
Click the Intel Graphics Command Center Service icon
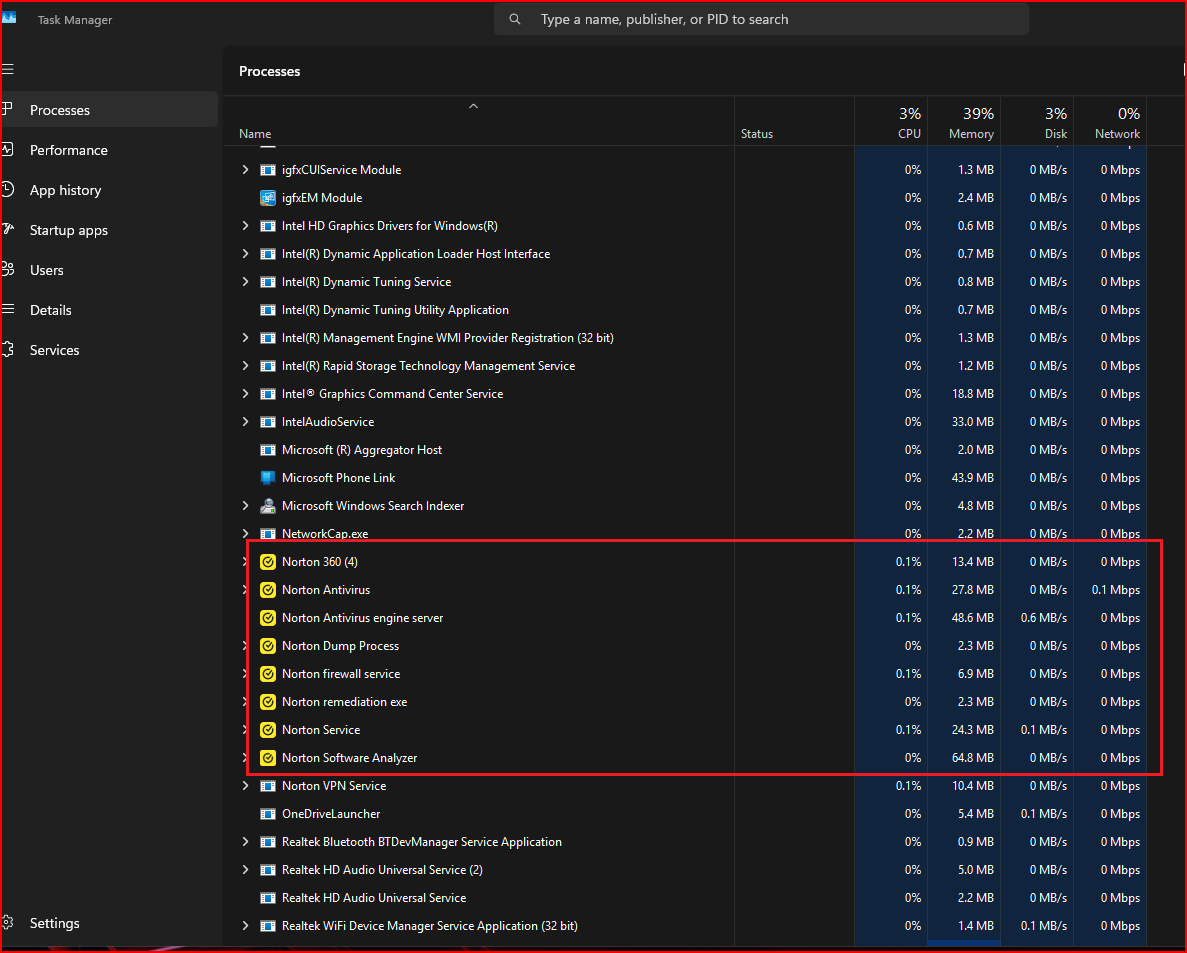point(268,394)
